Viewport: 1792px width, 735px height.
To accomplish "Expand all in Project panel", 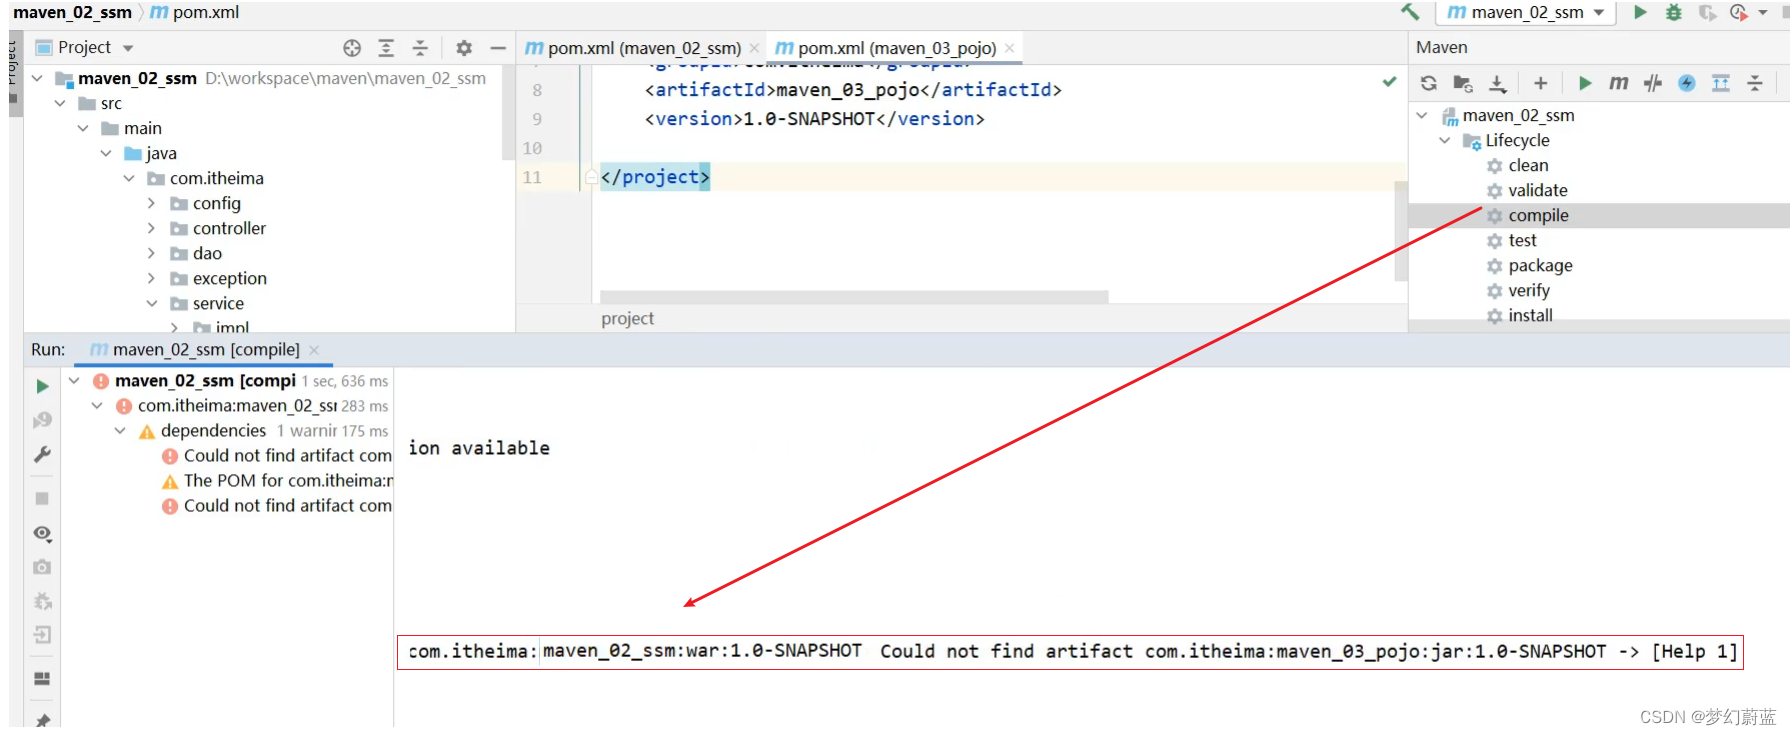I will 386,48.
